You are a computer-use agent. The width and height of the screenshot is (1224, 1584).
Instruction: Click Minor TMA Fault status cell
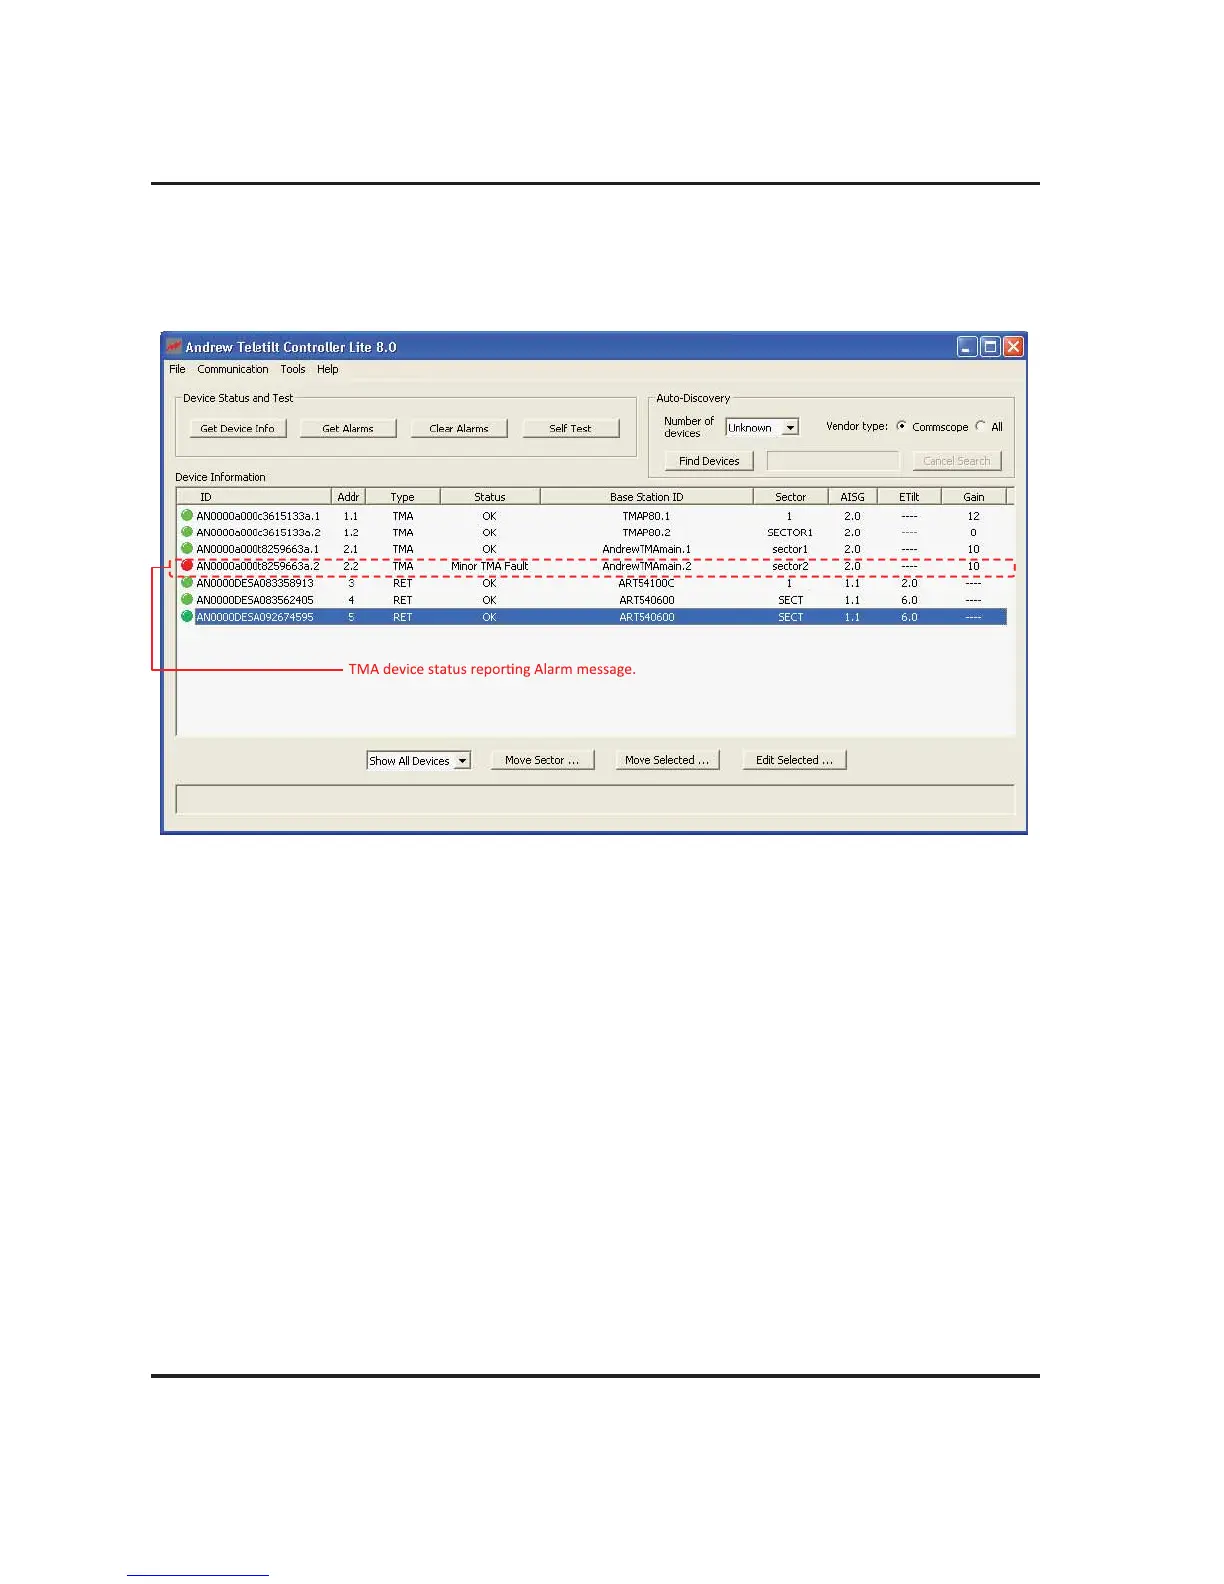[x=490, y=566]
